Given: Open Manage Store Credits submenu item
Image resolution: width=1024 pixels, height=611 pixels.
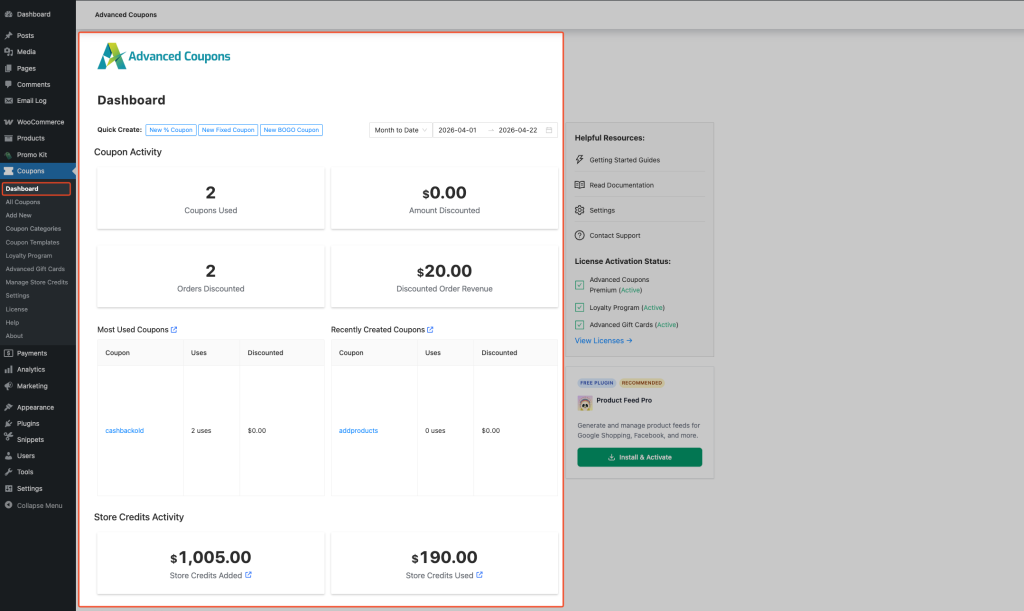Looking at the screenshot, I should click(37, 283).
